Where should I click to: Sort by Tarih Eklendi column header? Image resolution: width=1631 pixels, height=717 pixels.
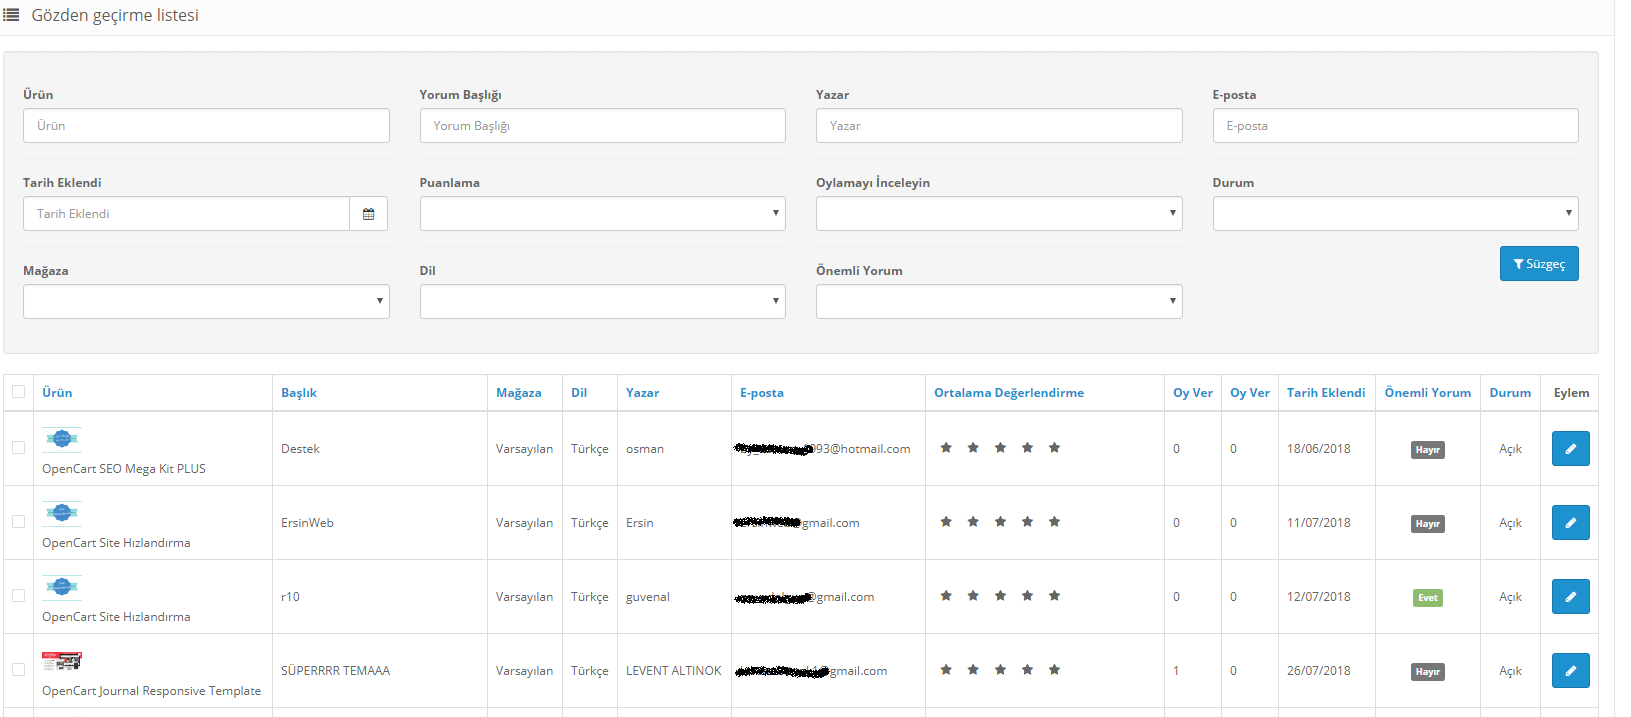click(x=1326, y=393)
